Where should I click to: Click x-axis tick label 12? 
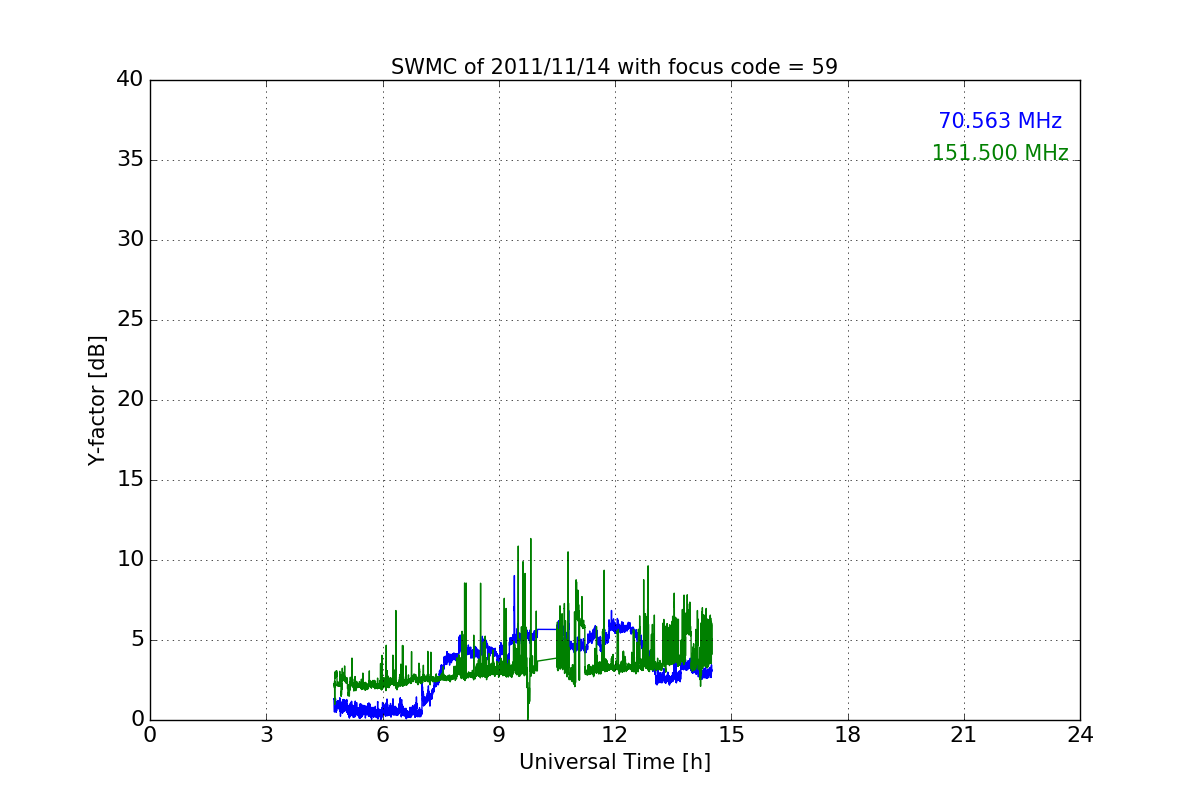pyautogui.click(x=615, y=735)
